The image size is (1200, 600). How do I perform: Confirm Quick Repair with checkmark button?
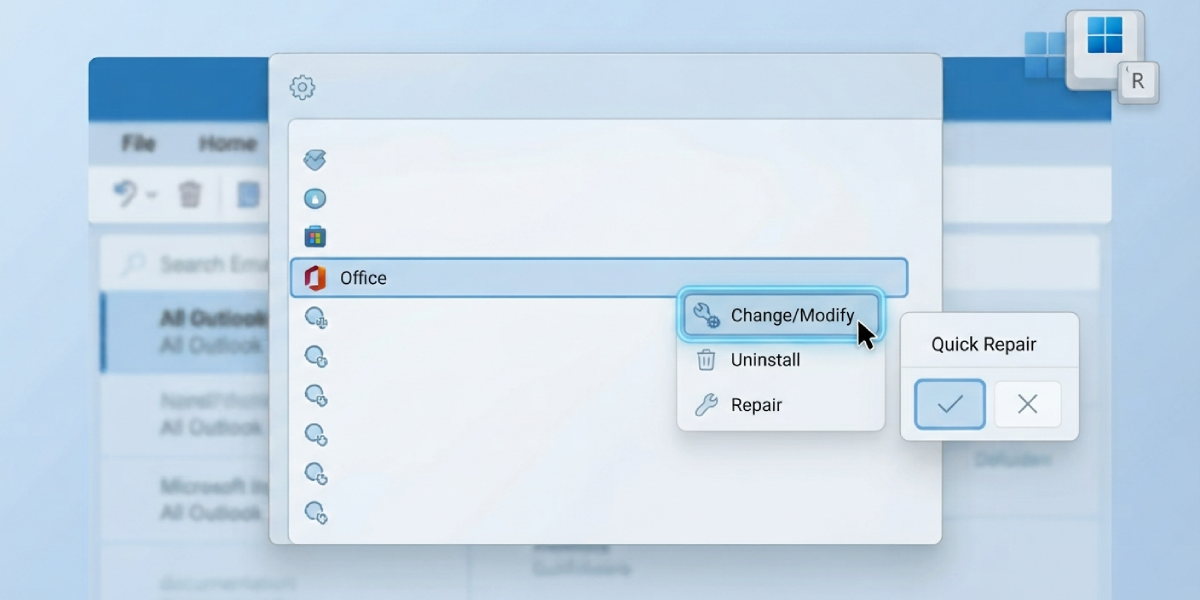950,404
